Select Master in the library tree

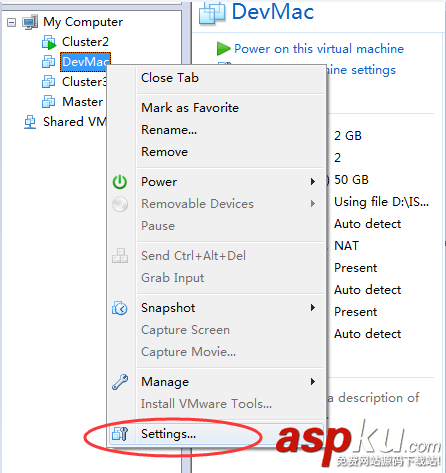click(x=83, y=102)
